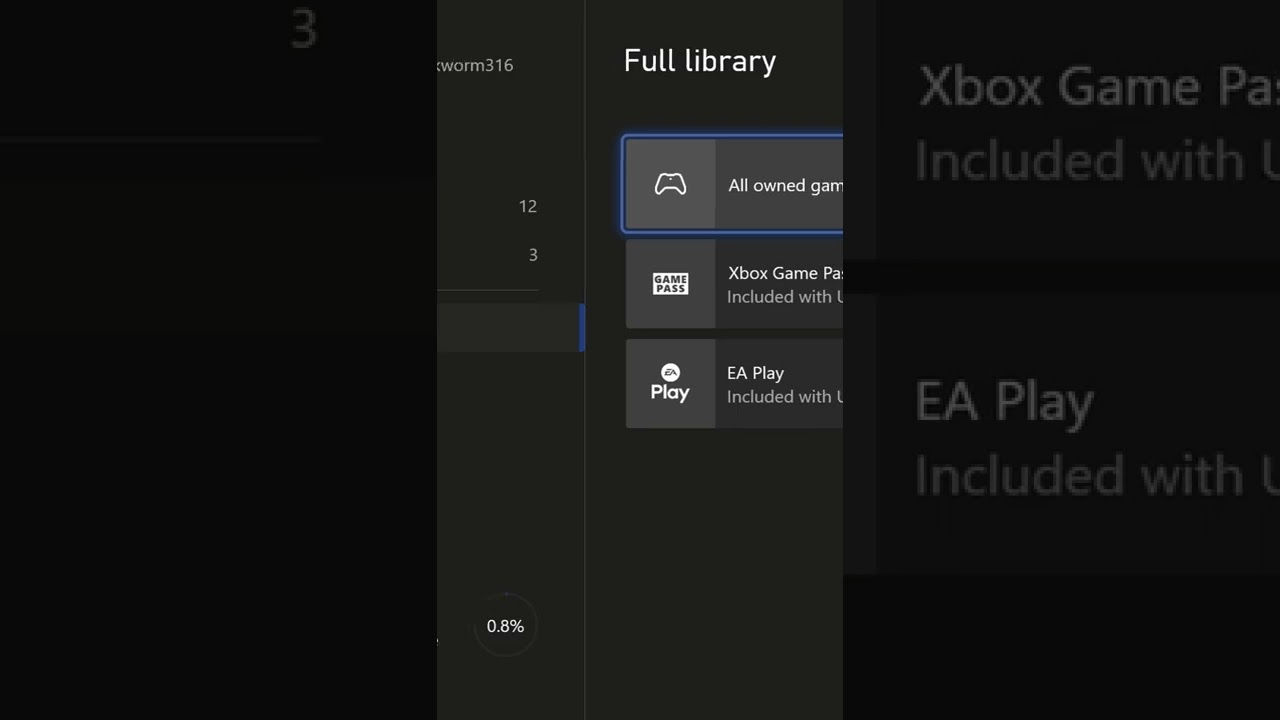Choose EA Play in Full library
This screenshot has width=1280, height=720.
click(734, 384)
